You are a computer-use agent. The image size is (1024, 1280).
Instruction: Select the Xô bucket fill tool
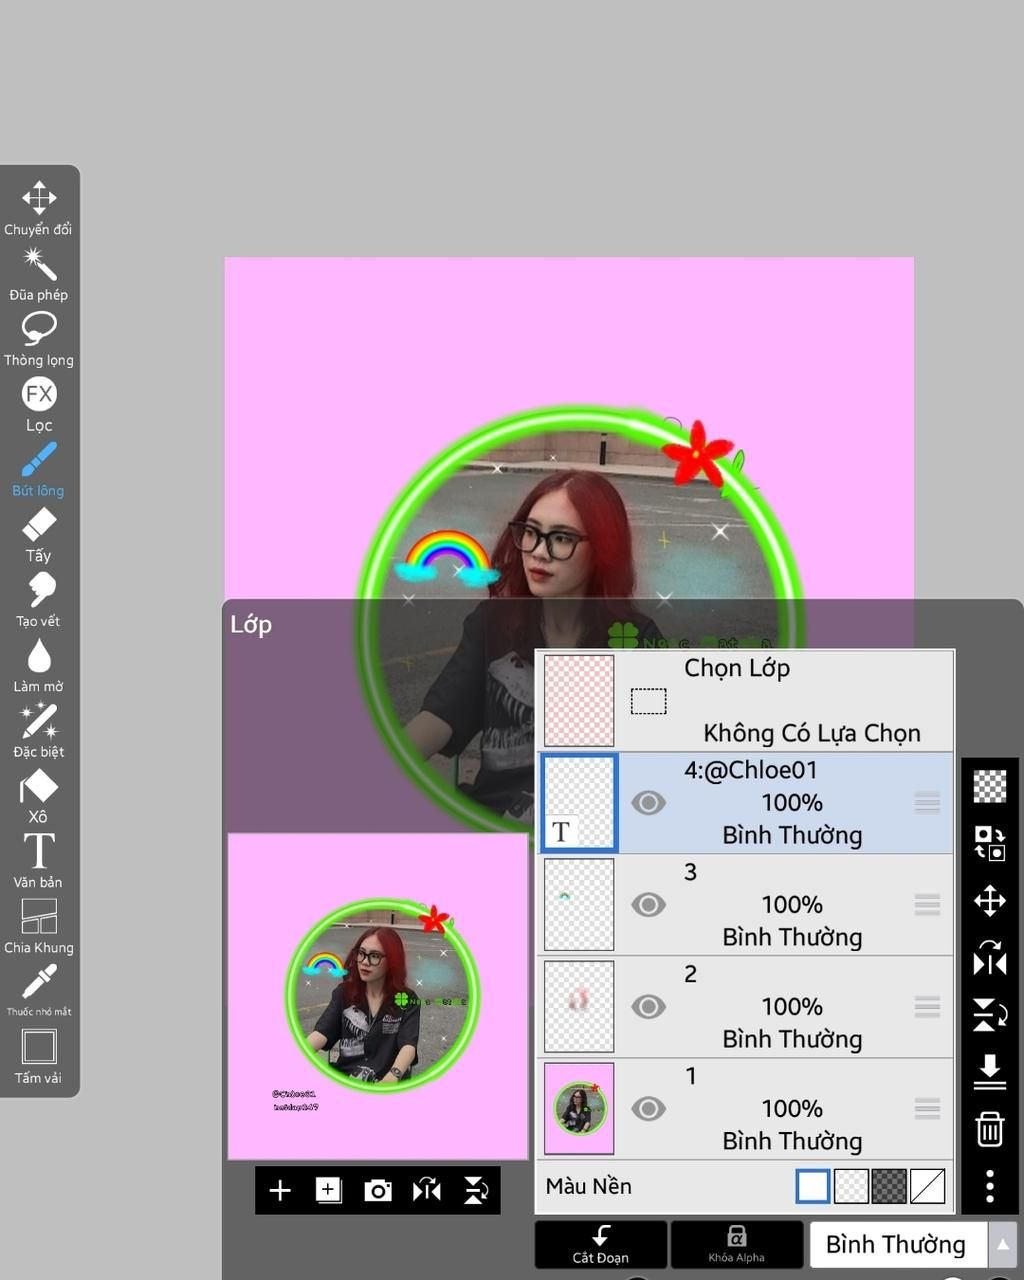(x=39, y=796)
